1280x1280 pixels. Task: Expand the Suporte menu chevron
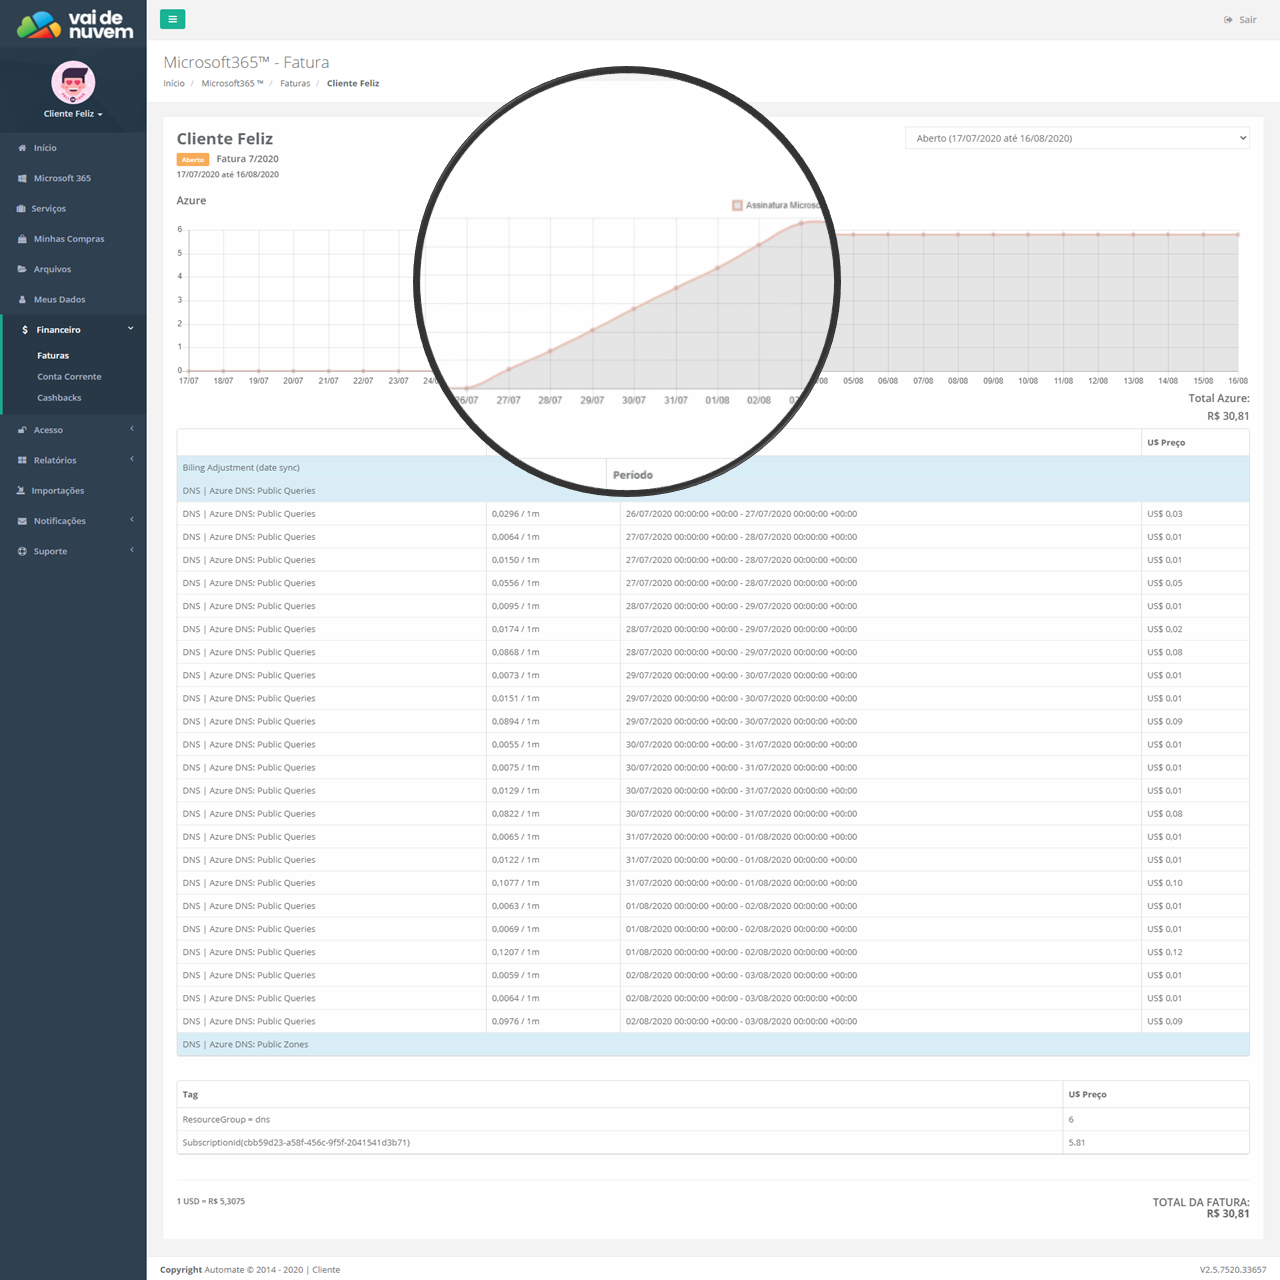click(131, 550)
